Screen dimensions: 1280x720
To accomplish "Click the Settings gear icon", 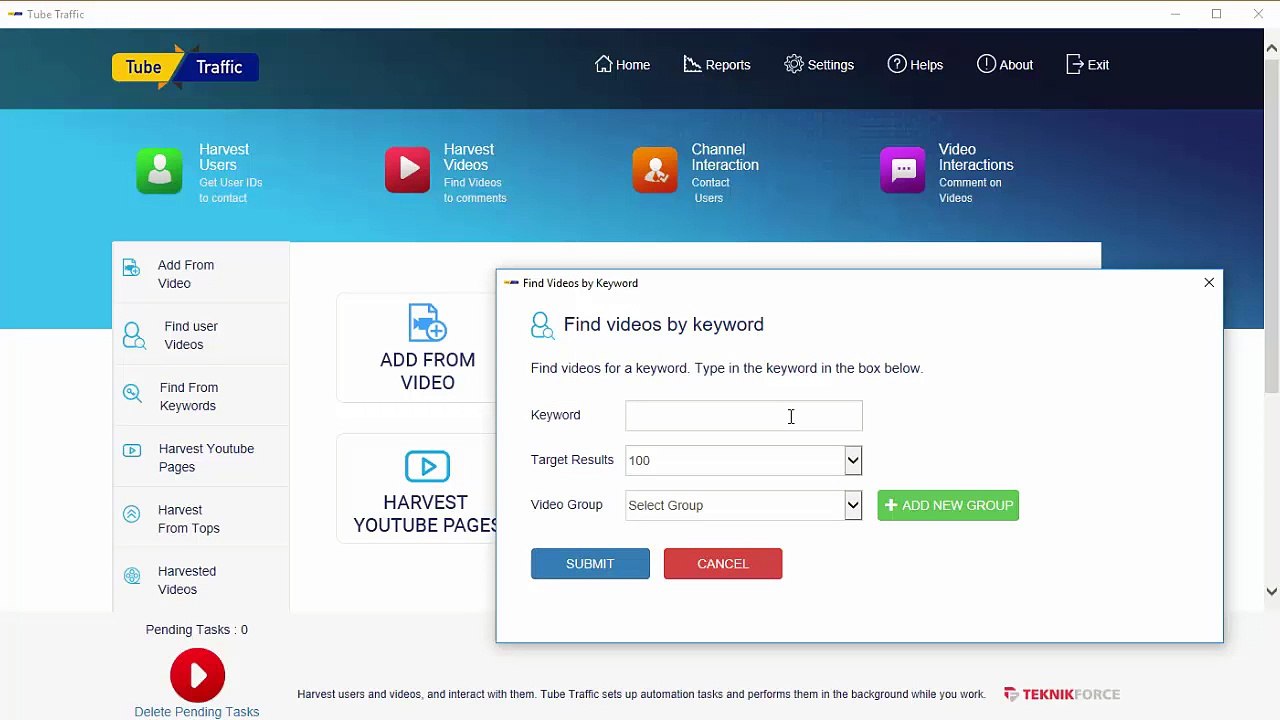I will [x=794, y=64].
